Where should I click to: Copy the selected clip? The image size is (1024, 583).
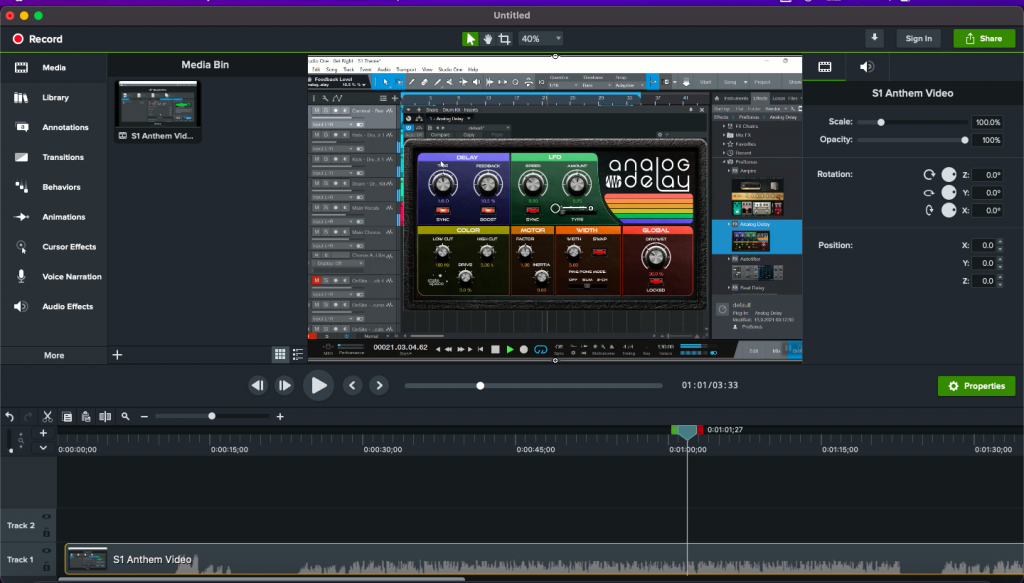tap(67, 417)
